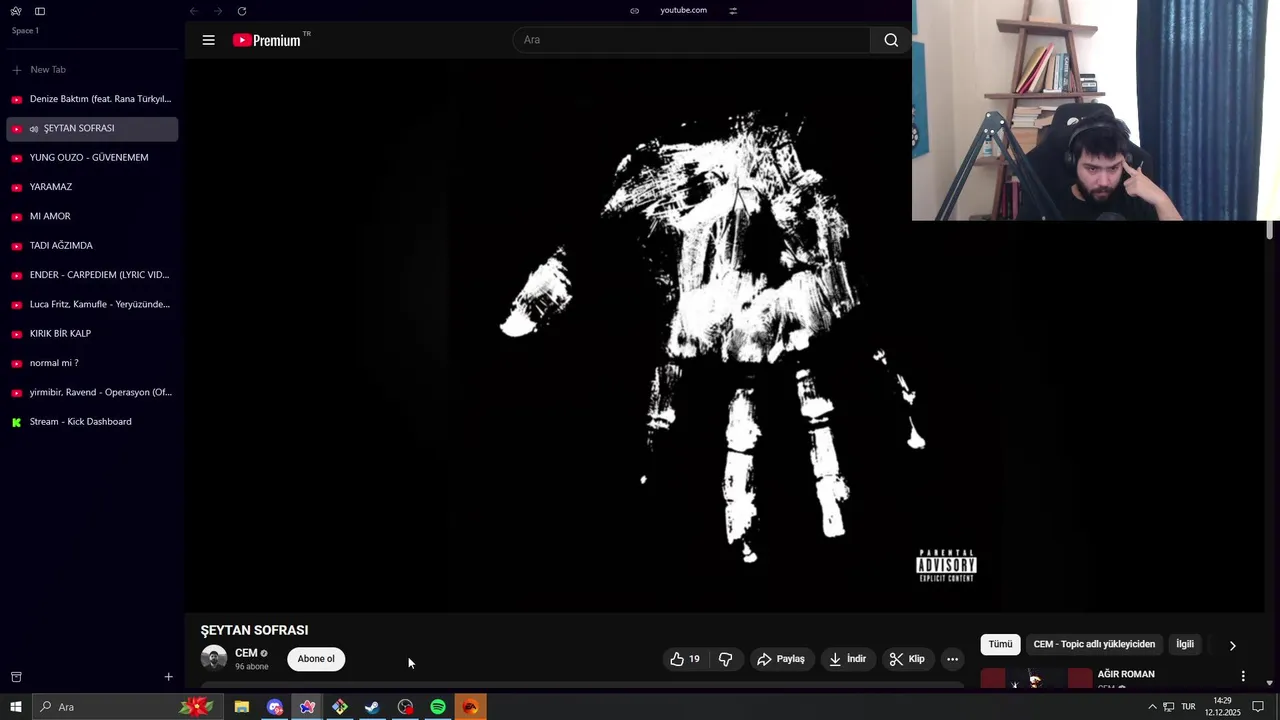Open the taskbar clock and date

click(1222, 707)
